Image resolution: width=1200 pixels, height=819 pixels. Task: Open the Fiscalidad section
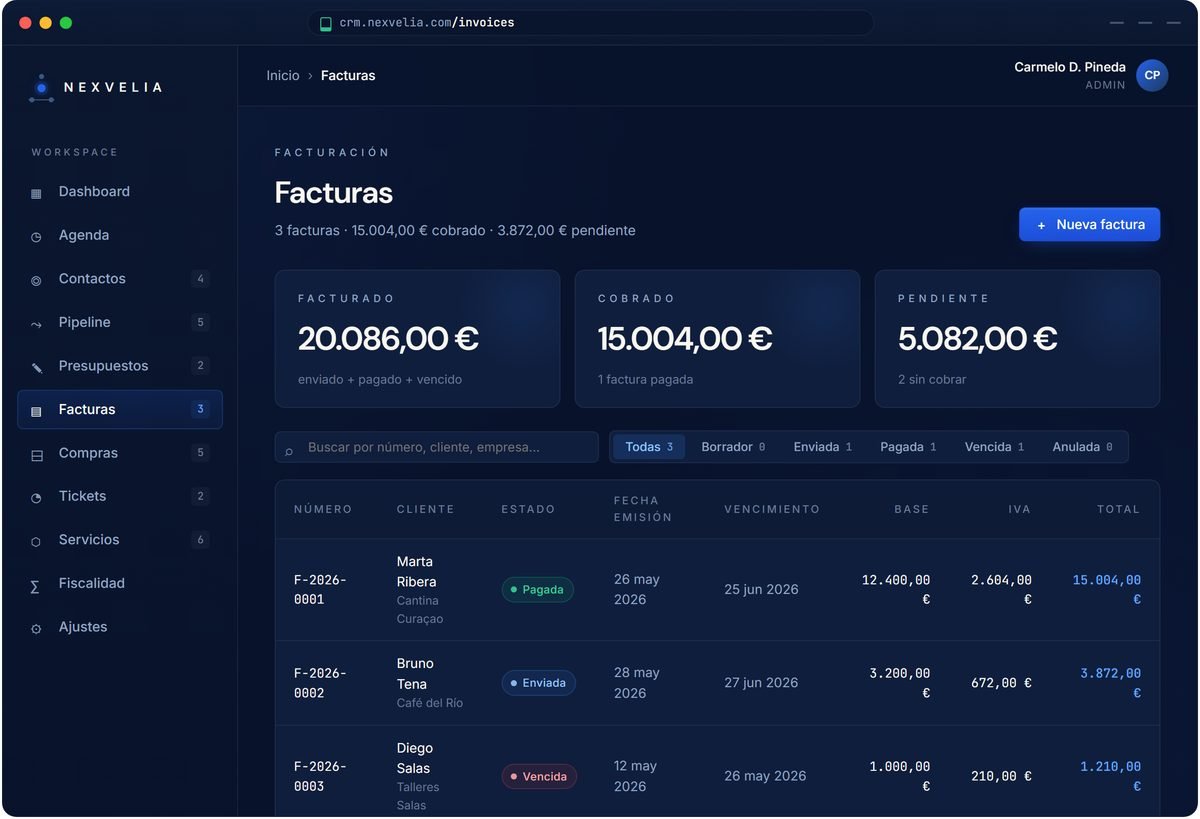[120, 583]
